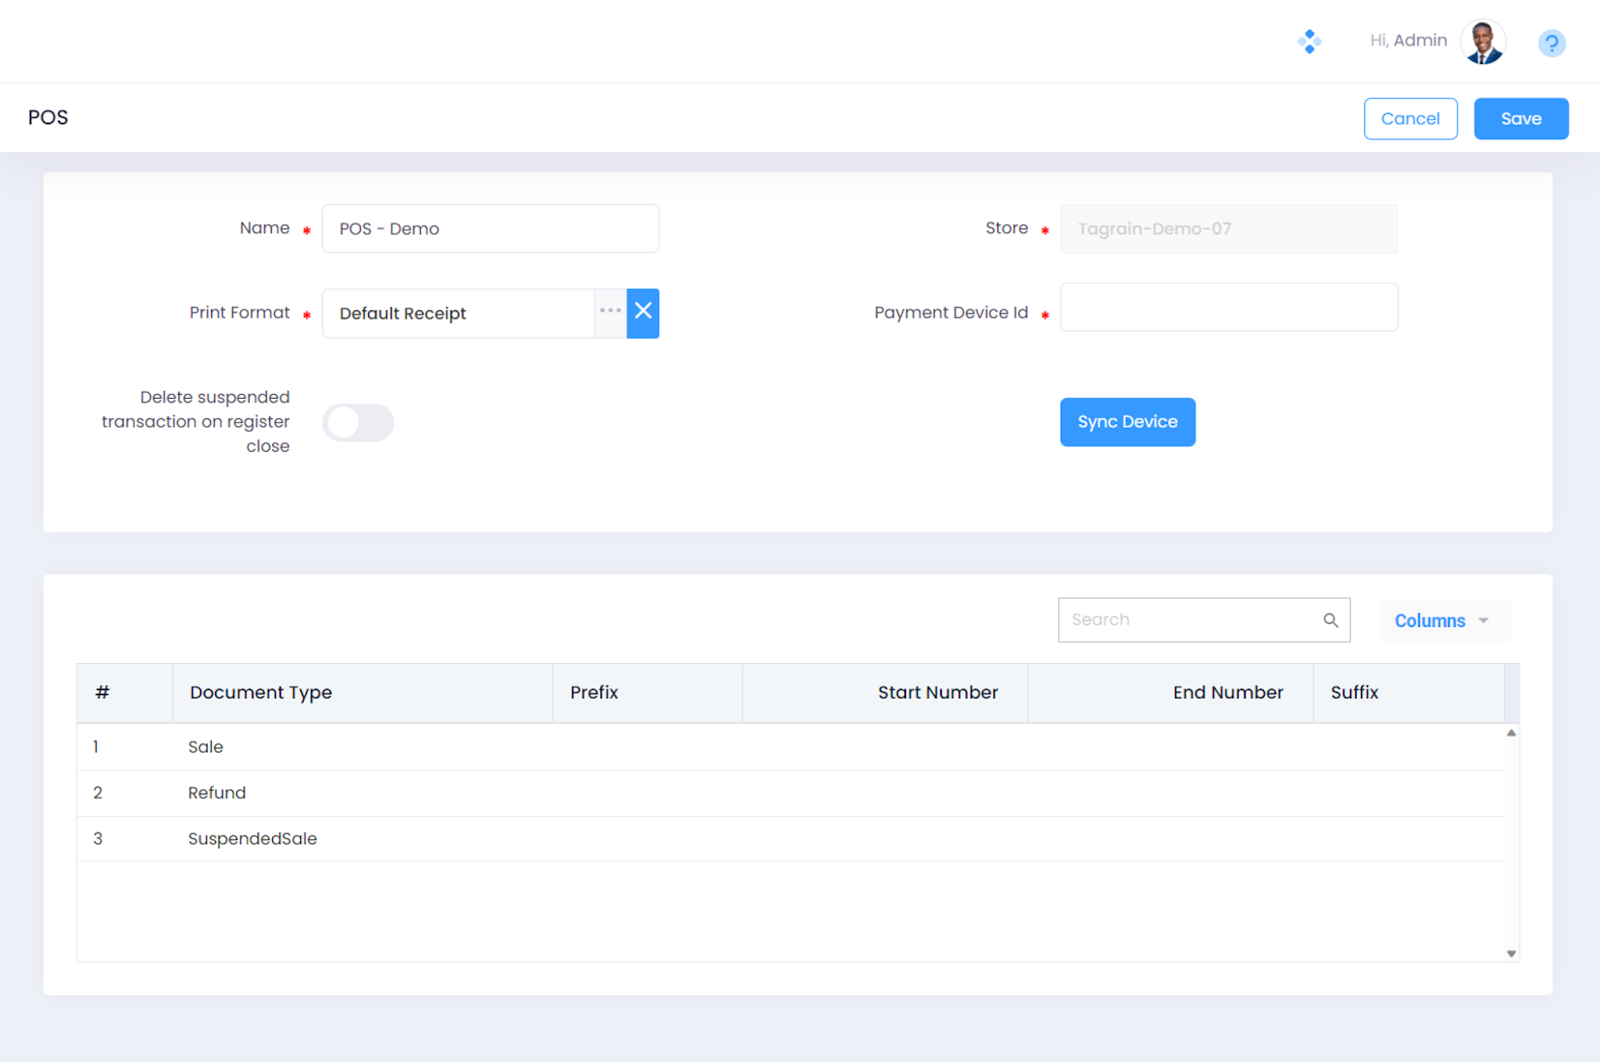Click the table Search box
1600x1062 pixels.
coord(1190,620)
